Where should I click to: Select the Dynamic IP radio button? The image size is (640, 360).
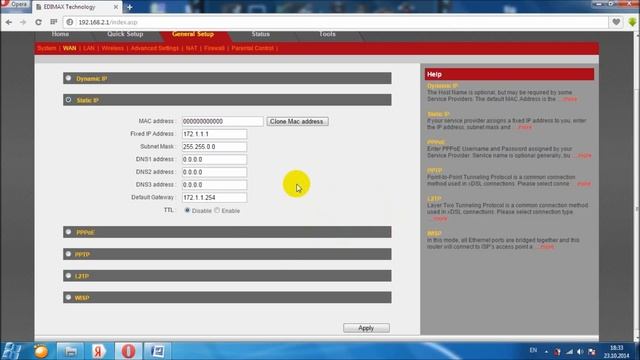(x=68, y=78)
